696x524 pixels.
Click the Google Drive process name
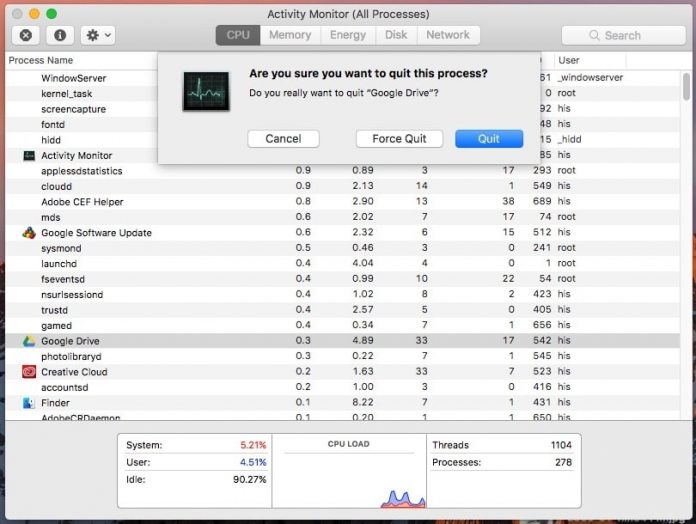pyautogui.click(x=70, y=341)
